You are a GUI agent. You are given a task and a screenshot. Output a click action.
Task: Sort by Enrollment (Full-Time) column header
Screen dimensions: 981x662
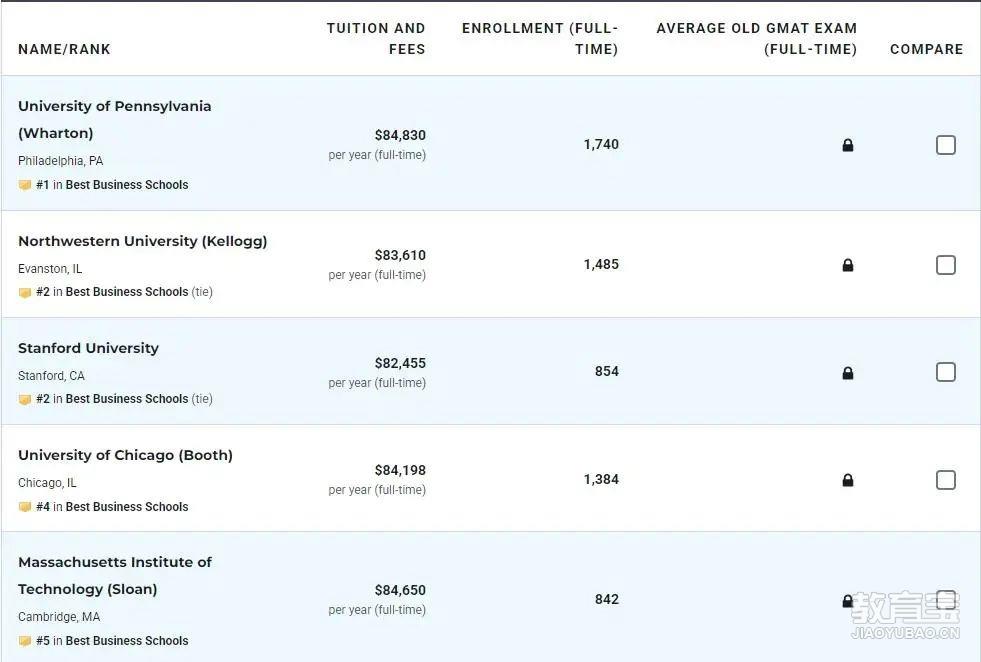tap(540, 39)
